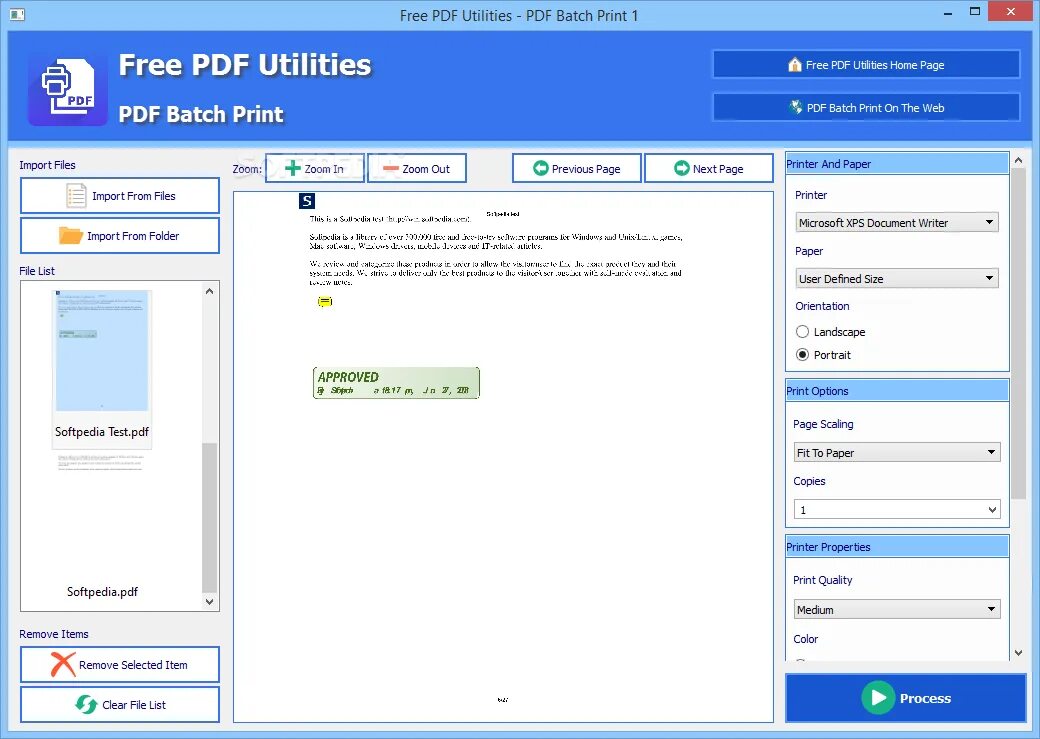Click the green left arrow Previous Page icon
Viewport: 1040px width, 739px height.
click(541, 168)
